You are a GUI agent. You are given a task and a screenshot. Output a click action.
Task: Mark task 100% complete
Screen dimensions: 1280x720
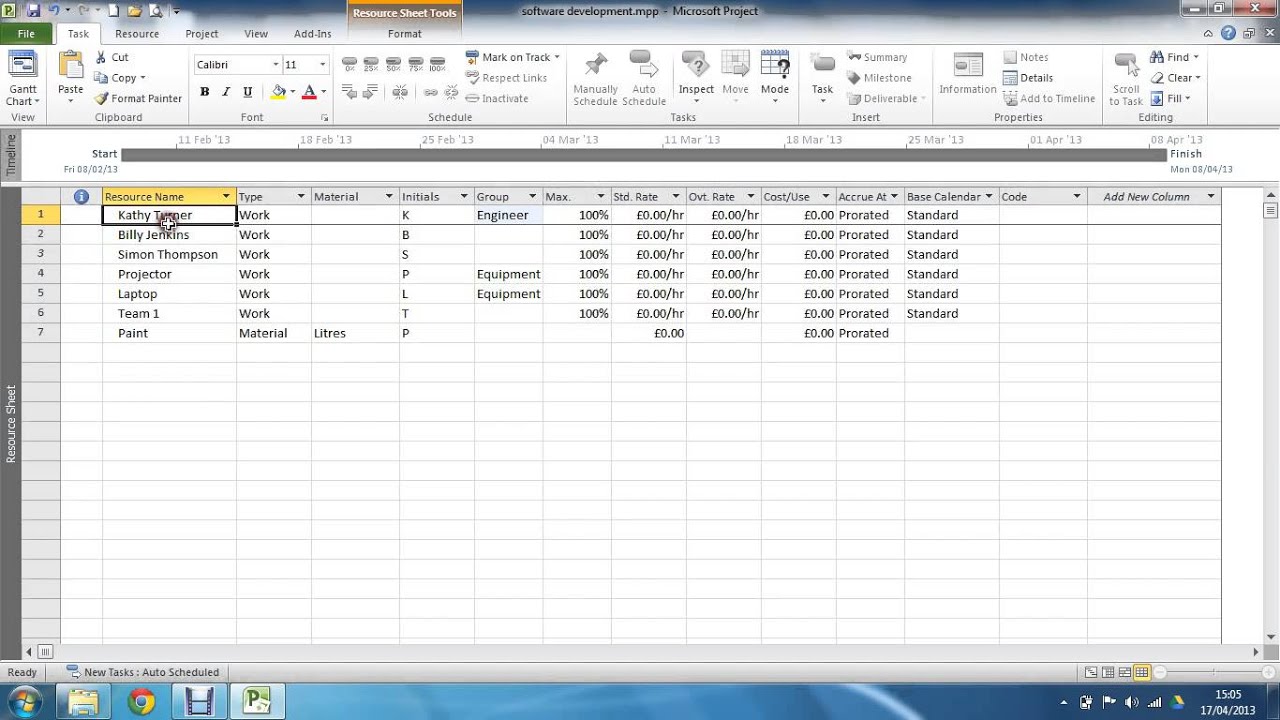[437, 65]
